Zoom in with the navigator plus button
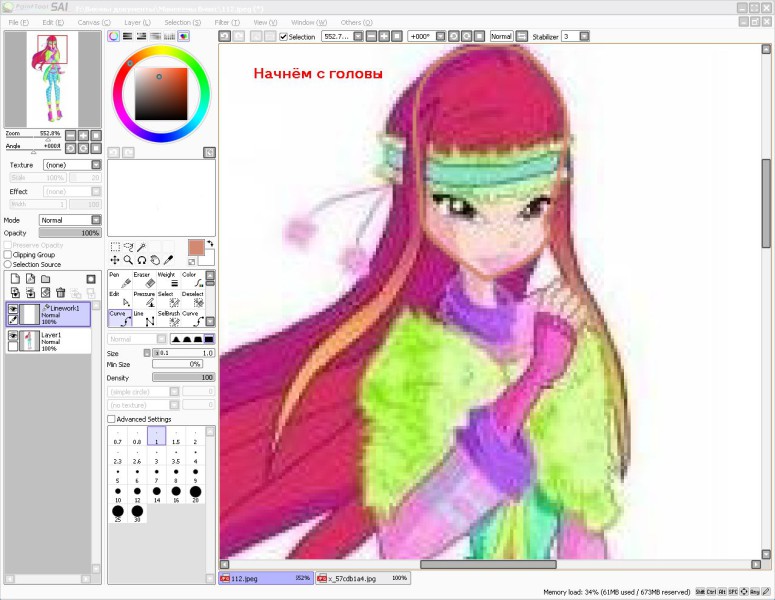This screenshot has height=600, width=775. 84,135
